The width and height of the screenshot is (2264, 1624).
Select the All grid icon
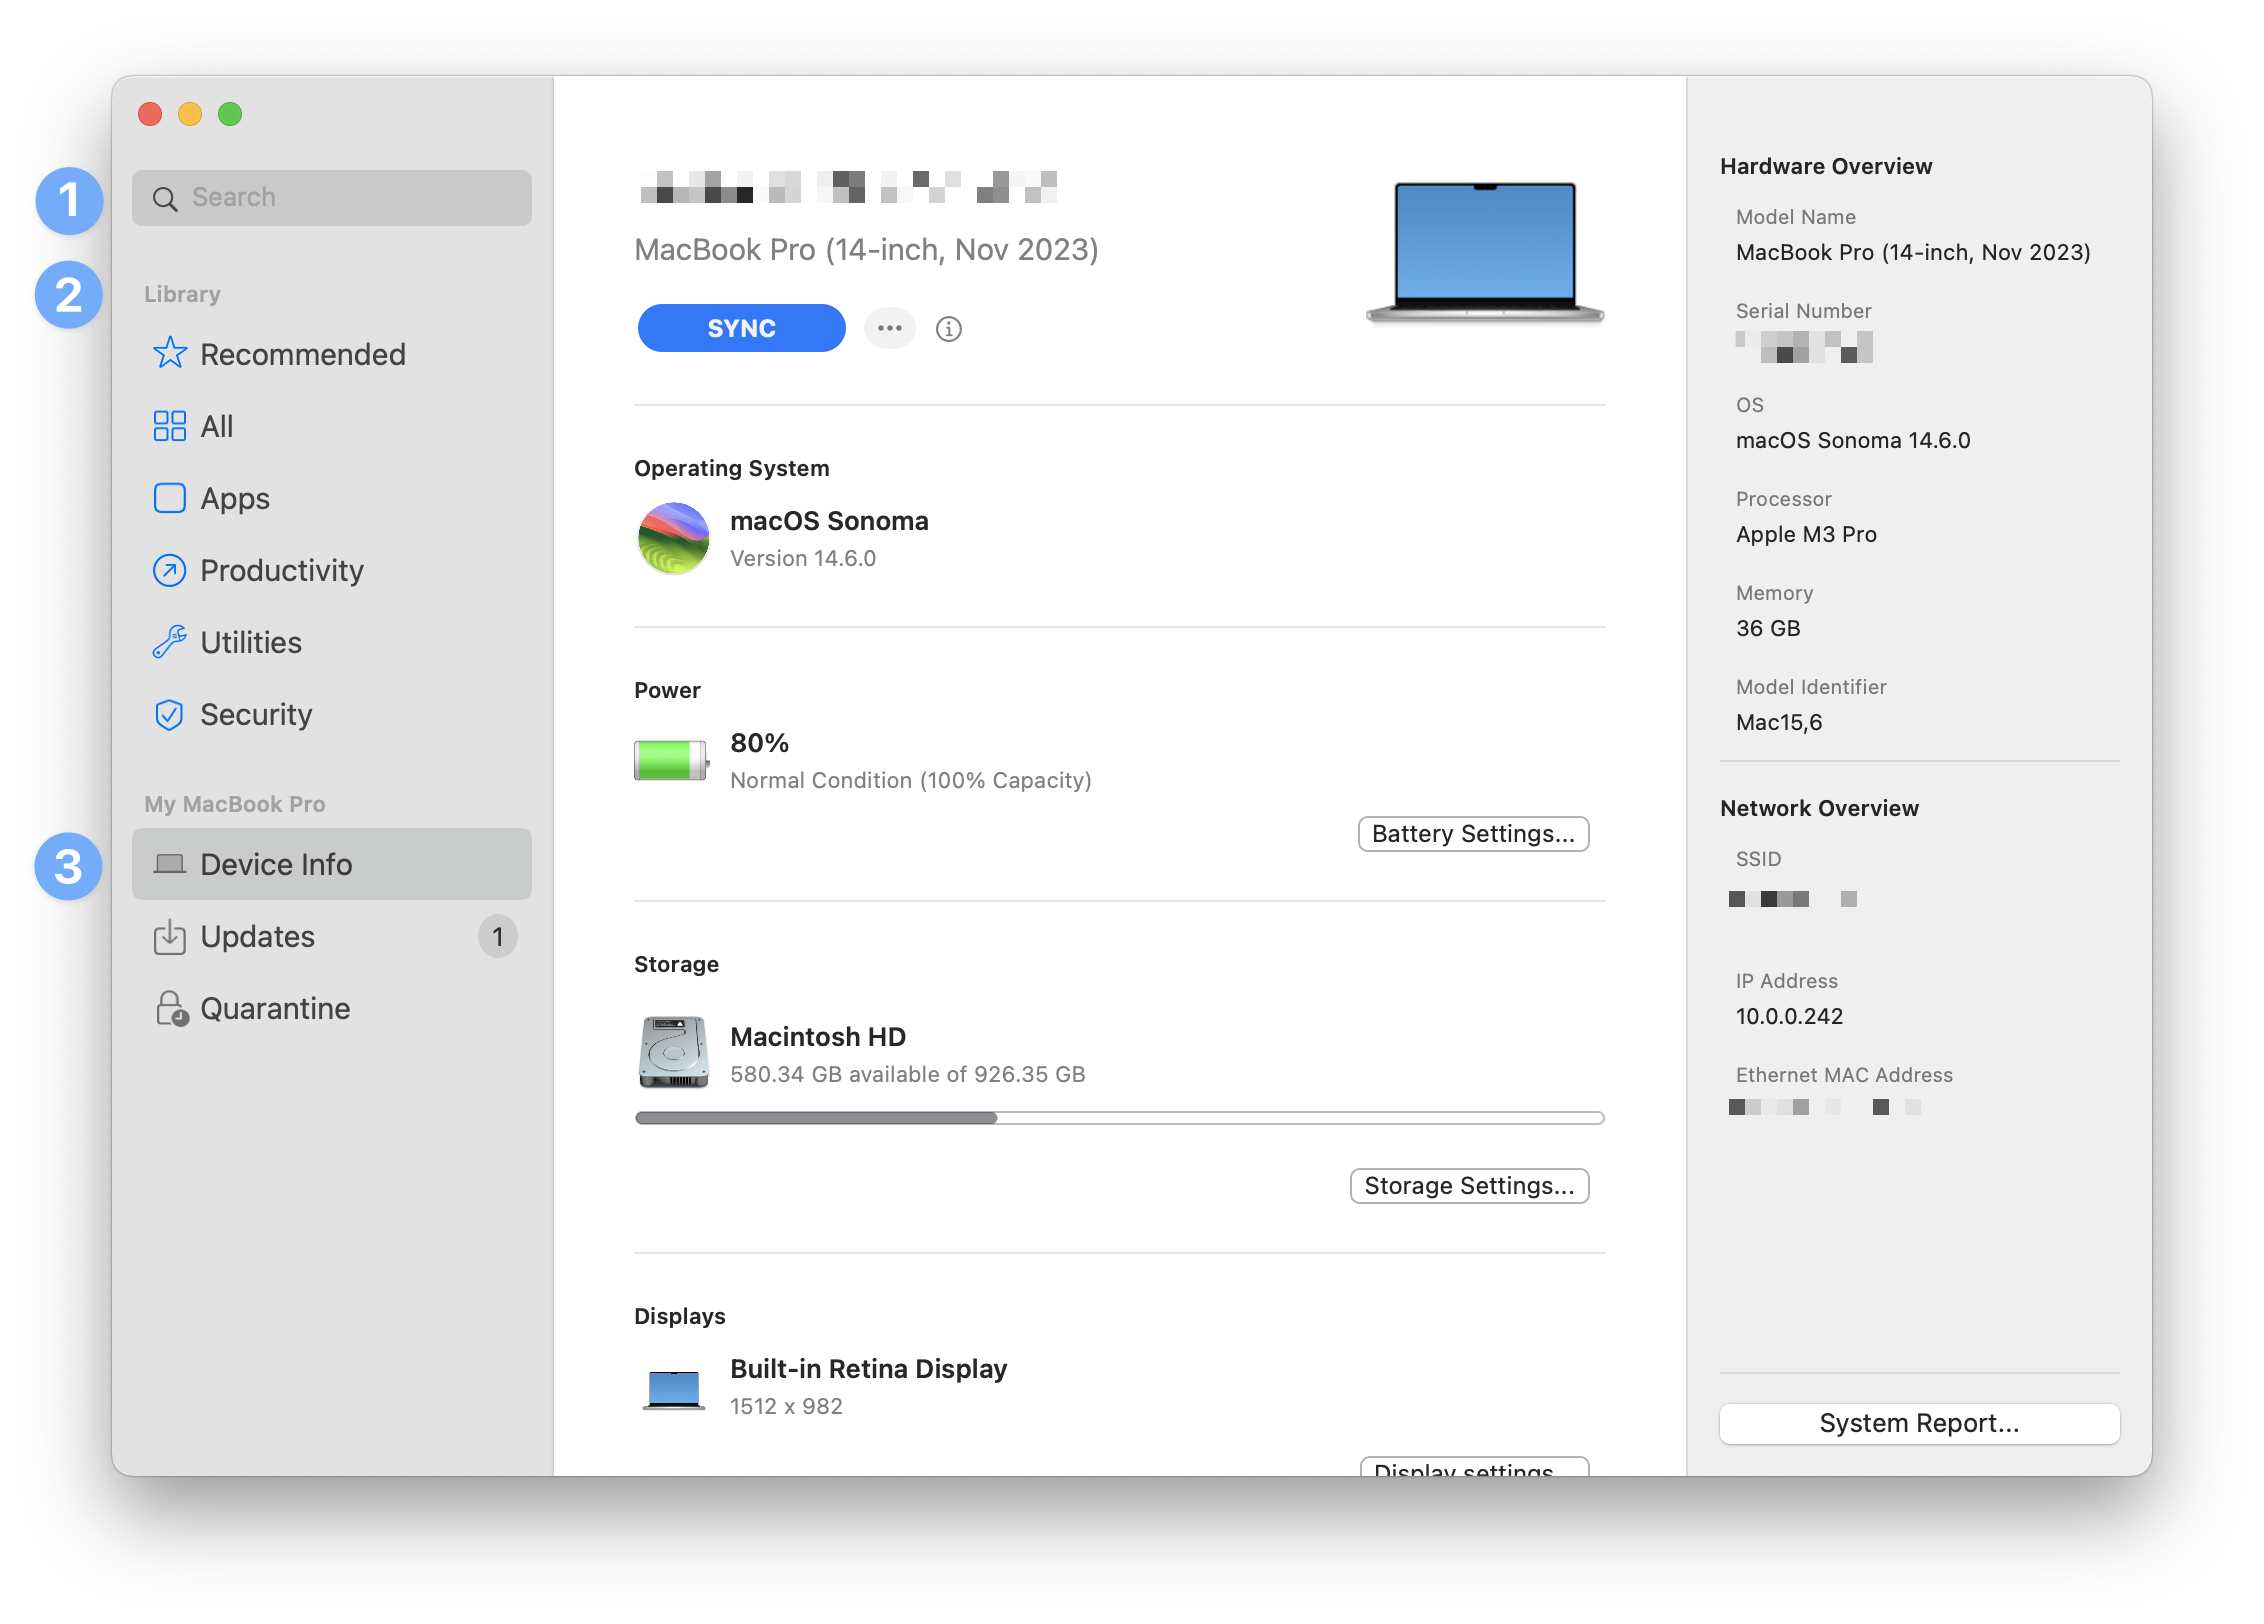coord(169,426)
